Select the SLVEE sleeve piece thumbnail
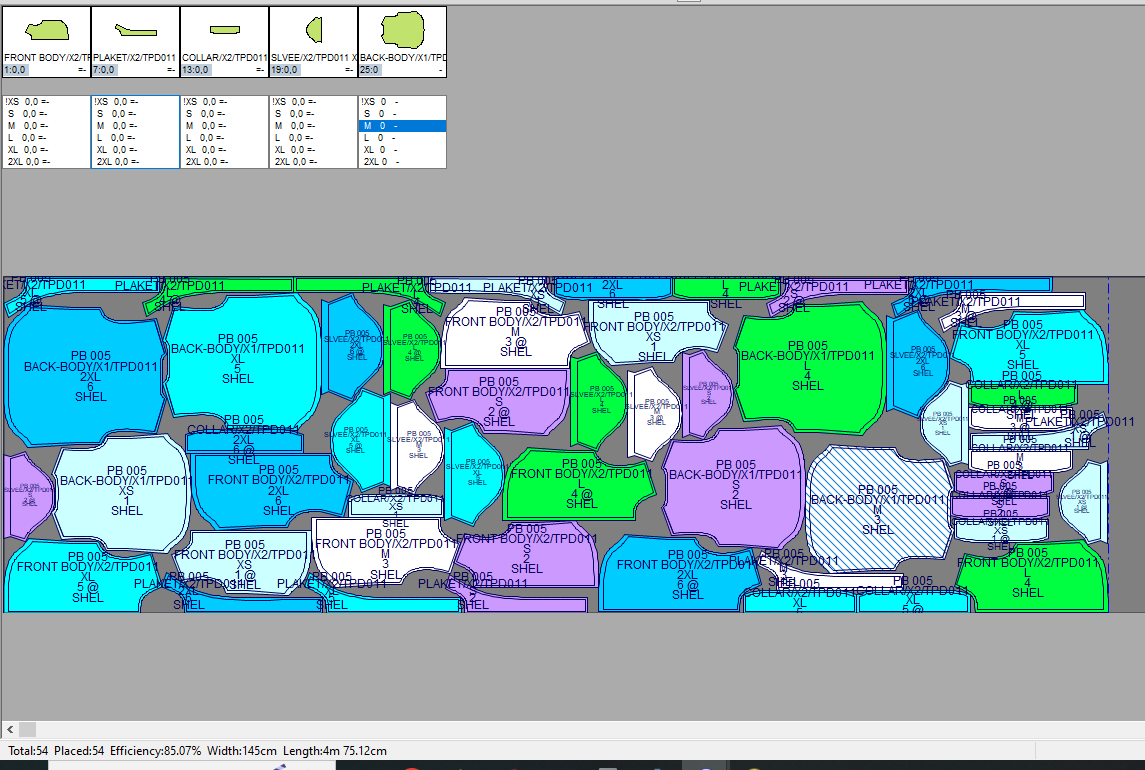1145x770 pixels. point(313,32)
